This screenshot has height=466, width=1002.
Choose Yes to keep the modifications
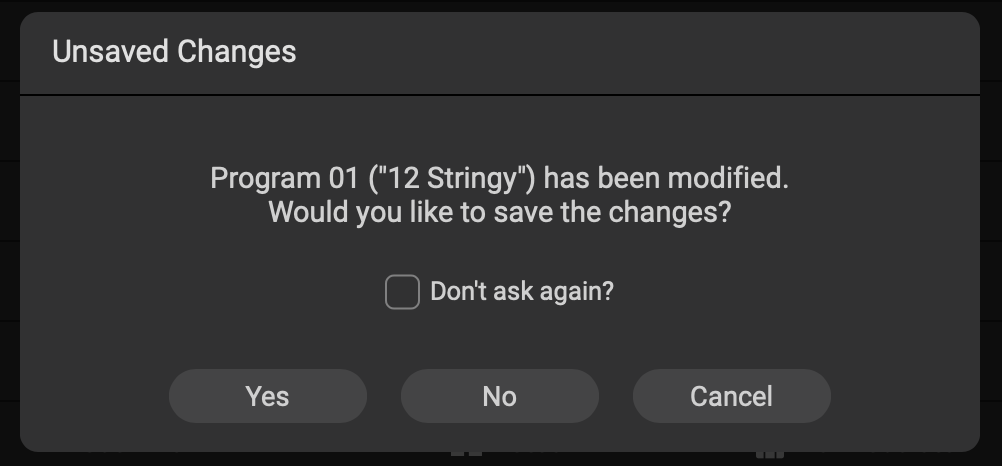pyautogui.click(x=267, y=396)
